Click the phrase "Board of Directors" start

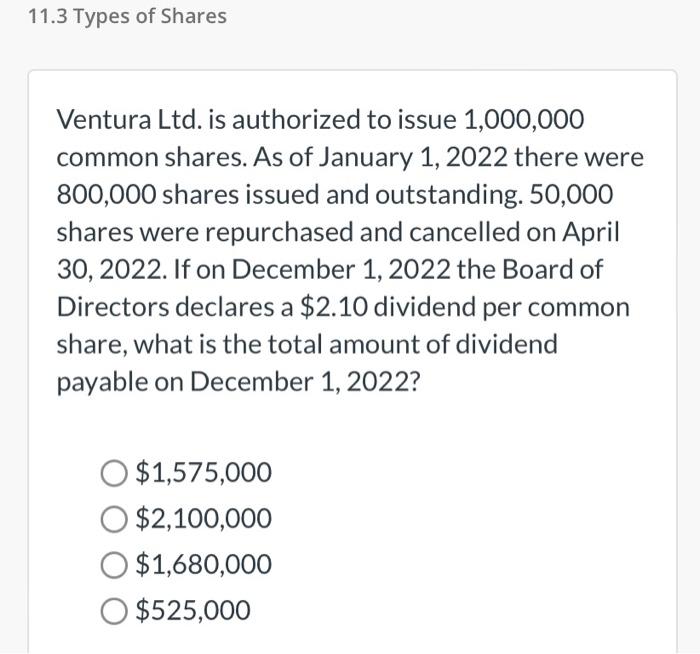pos(552,270)
